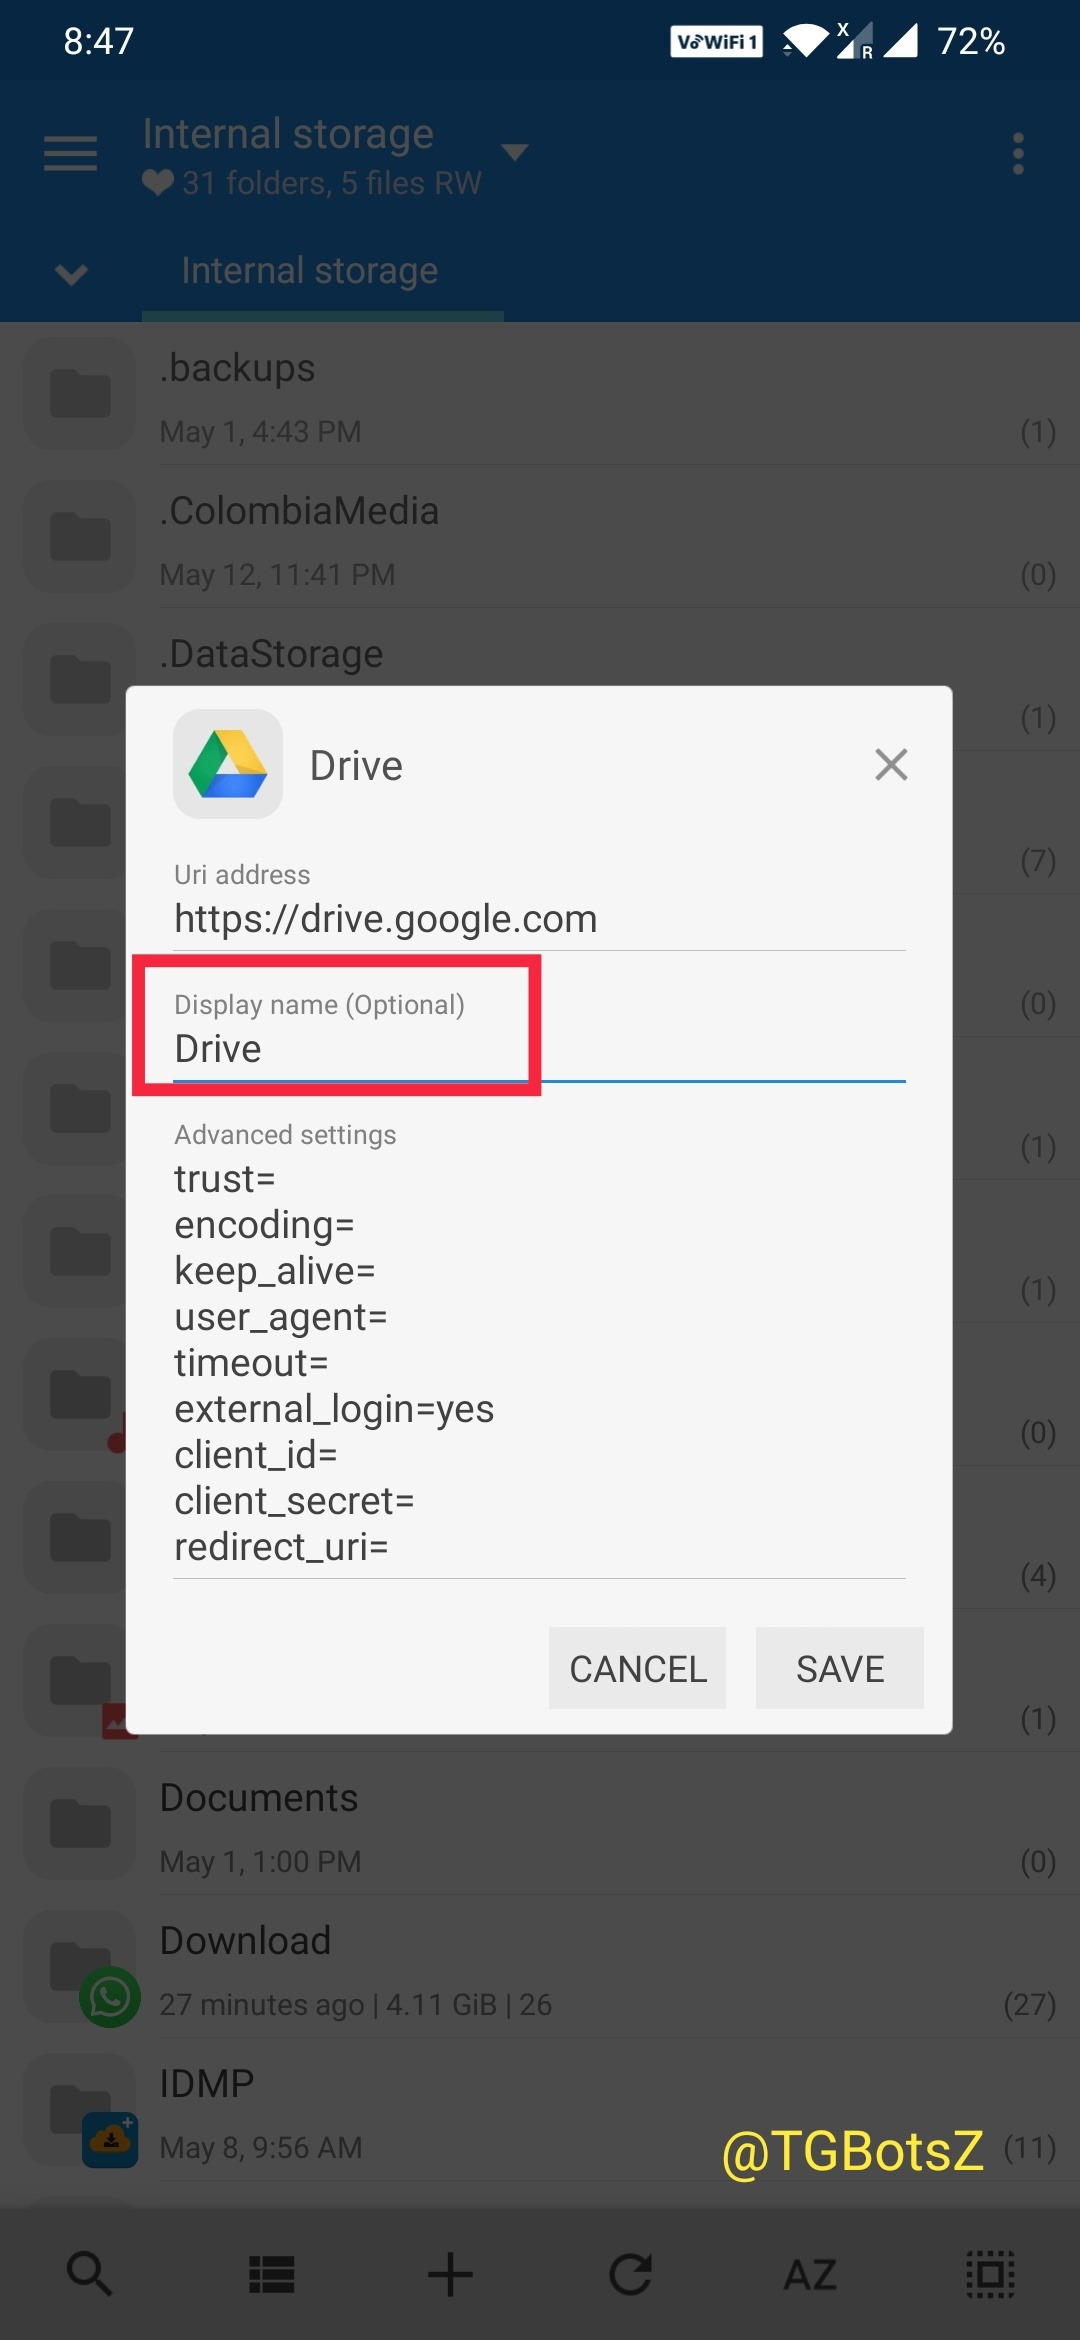Open the .ColombiaMedia folder

click(540, 538)
